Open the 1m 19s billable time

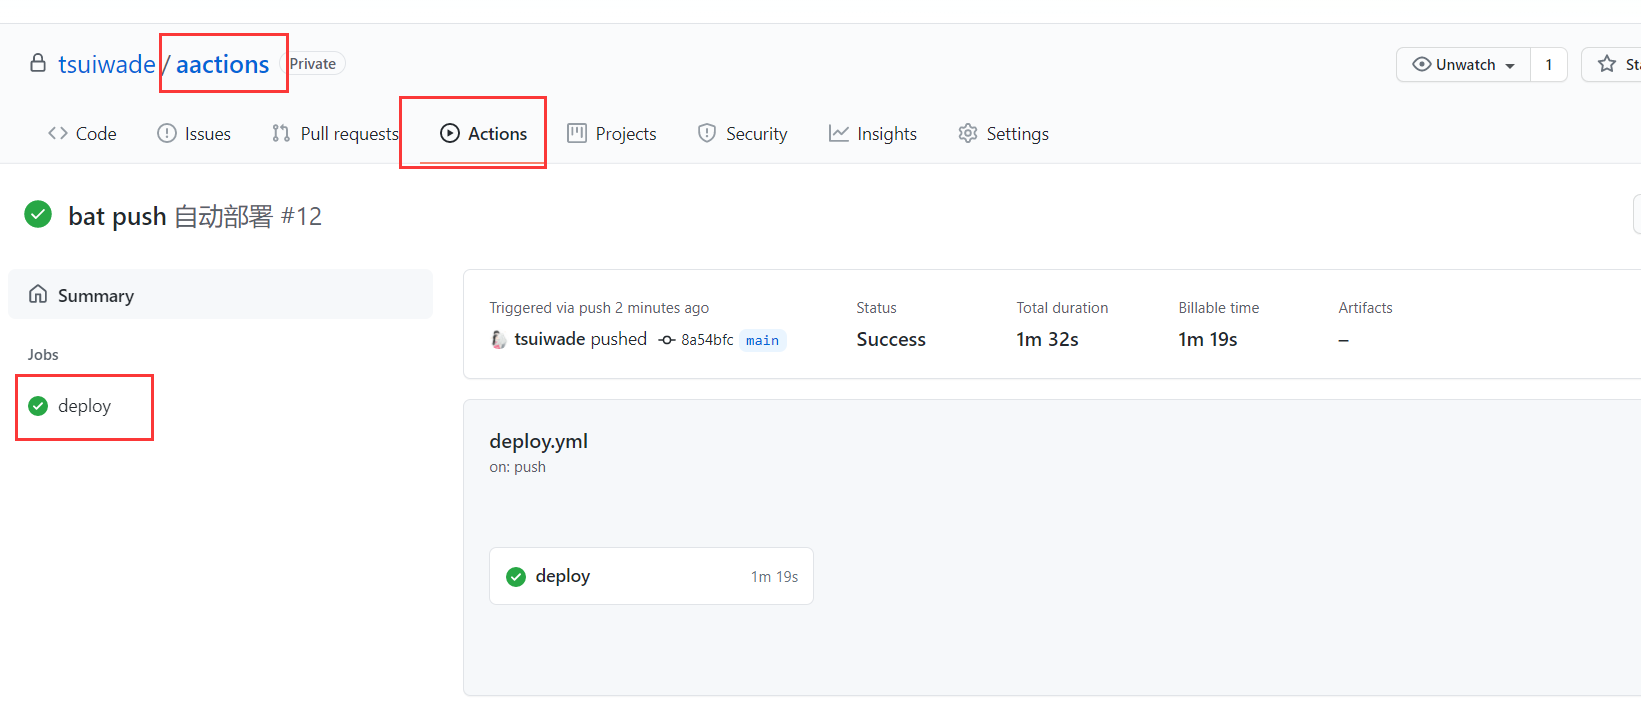(1207, 339)
